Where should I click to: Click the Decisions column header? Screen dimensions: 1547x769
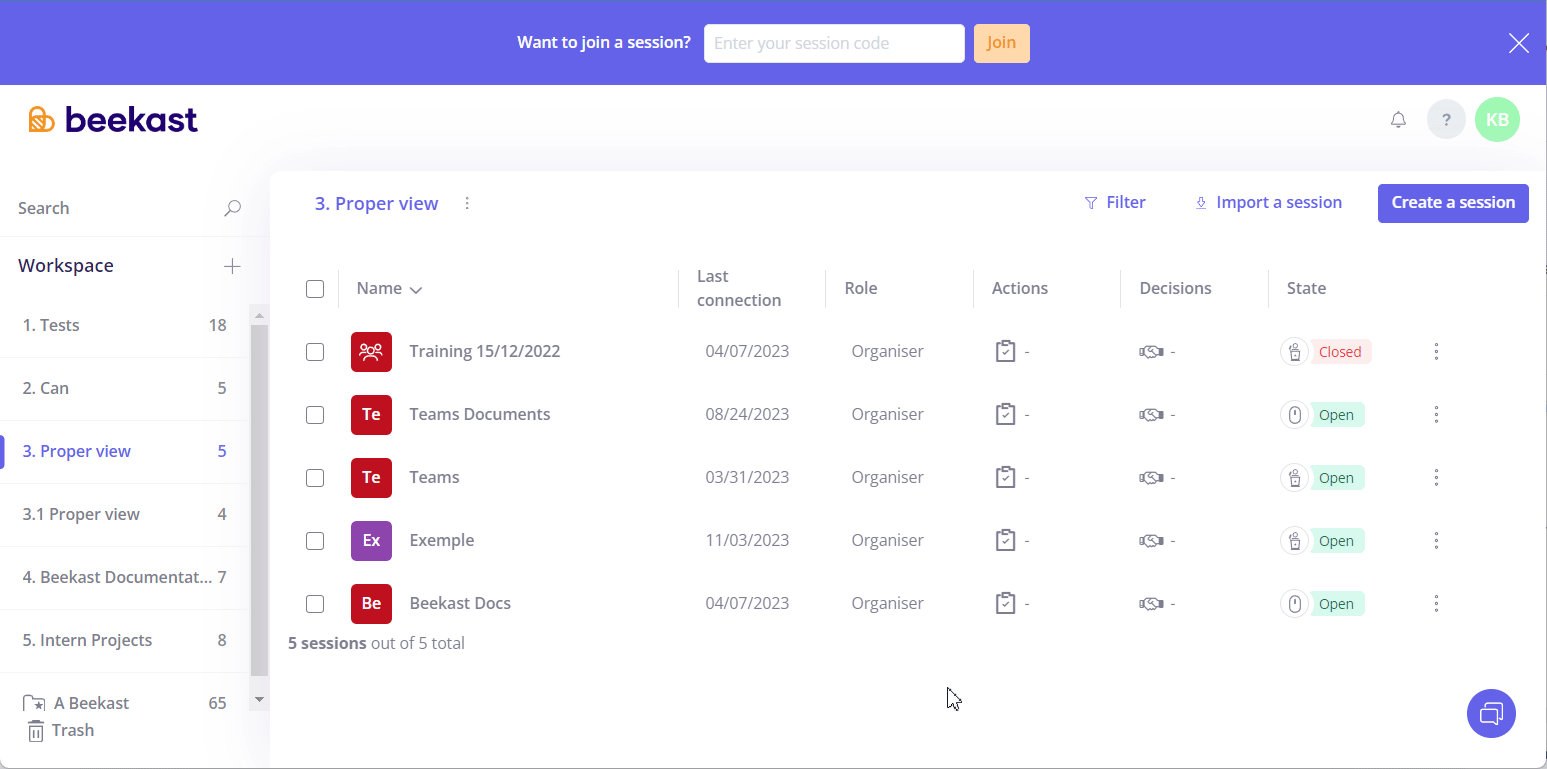[1175, 288]
